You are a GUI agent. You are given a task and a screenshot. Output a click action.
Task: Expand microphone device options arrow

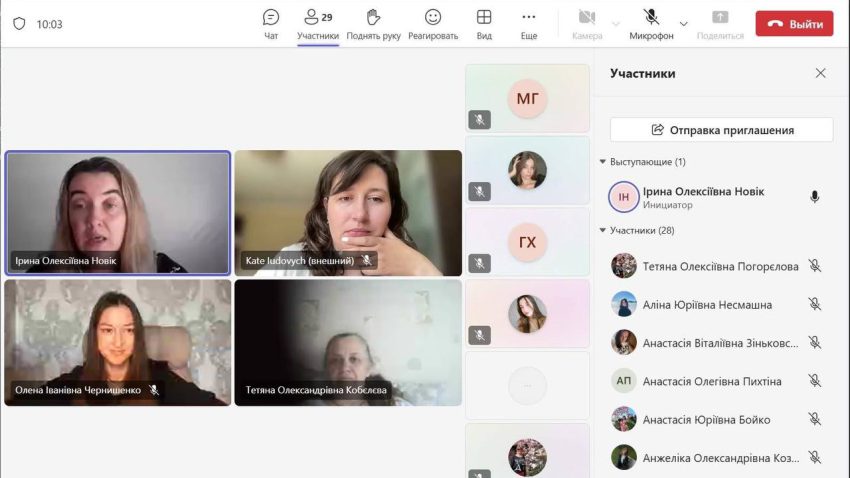[x=684, y=24]
